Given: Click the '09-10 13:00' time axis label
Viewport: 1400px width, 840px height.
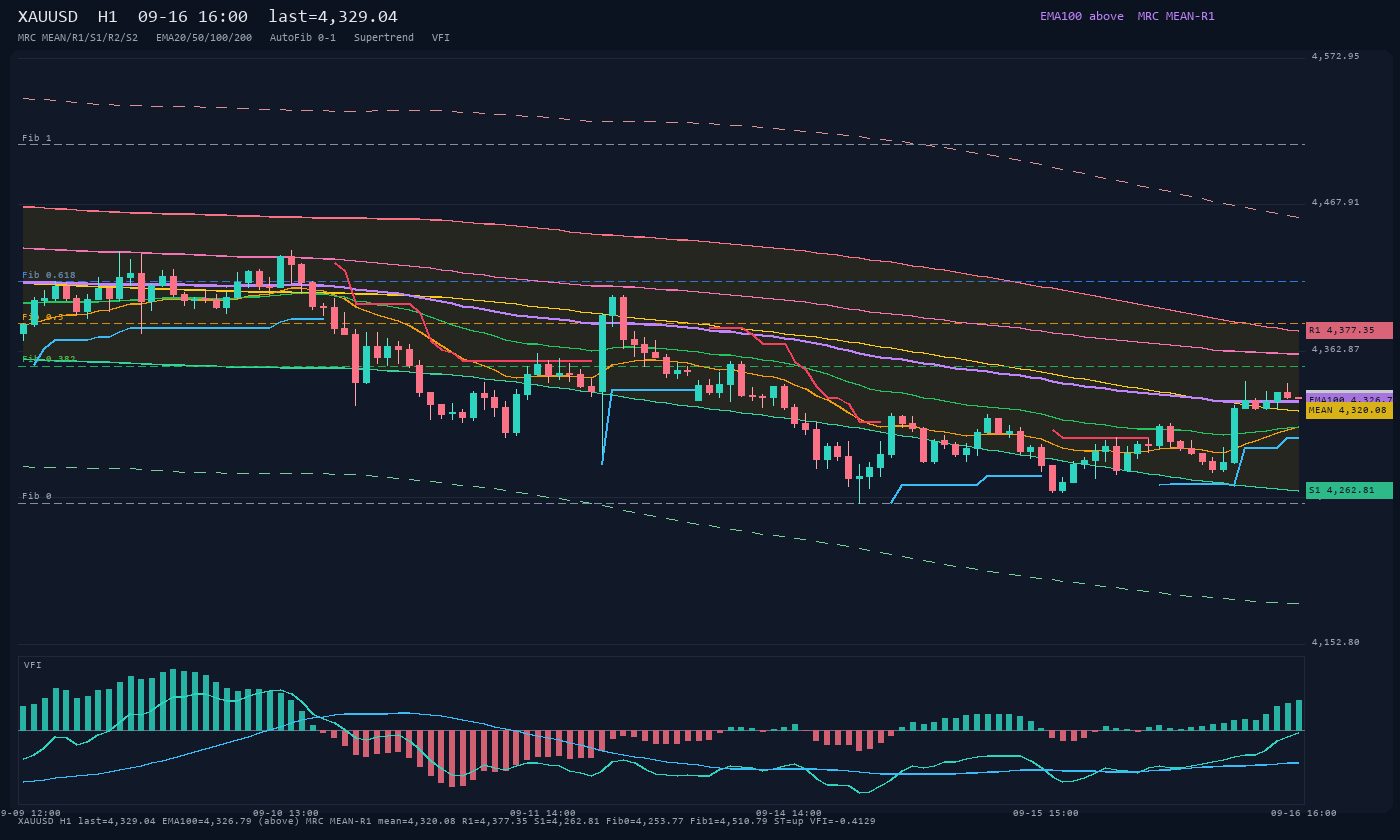Looking at the screenshot, I should [x=286, y=813].
